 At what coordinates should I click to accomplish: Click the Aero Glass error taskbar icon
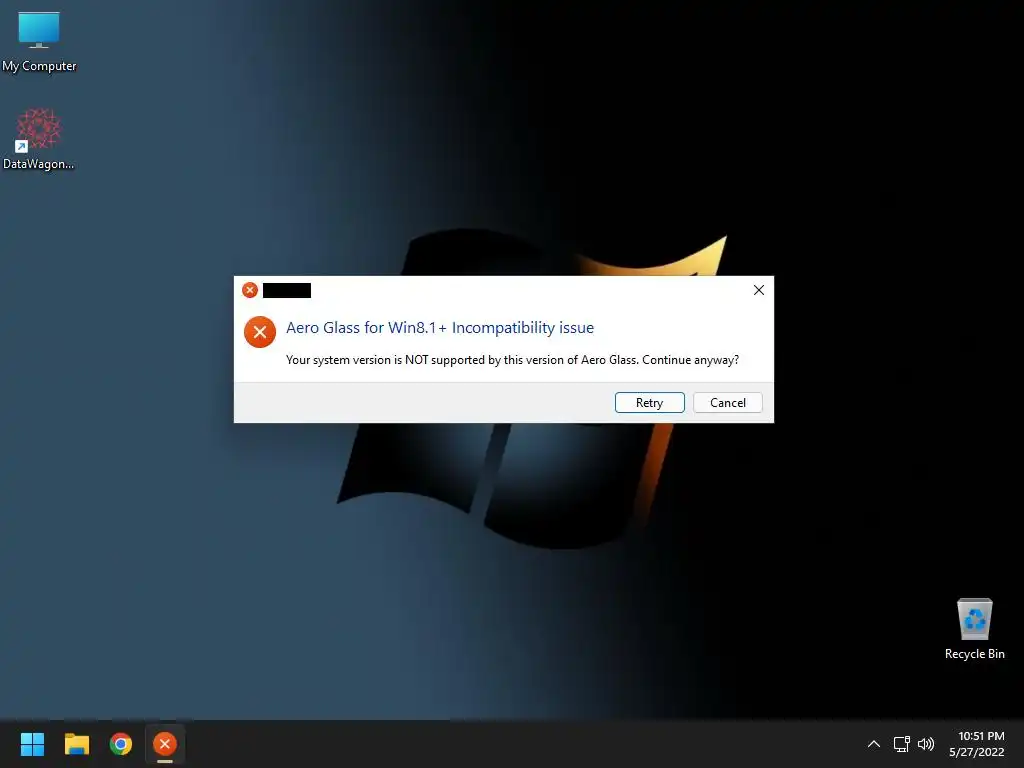coord(165,744)
